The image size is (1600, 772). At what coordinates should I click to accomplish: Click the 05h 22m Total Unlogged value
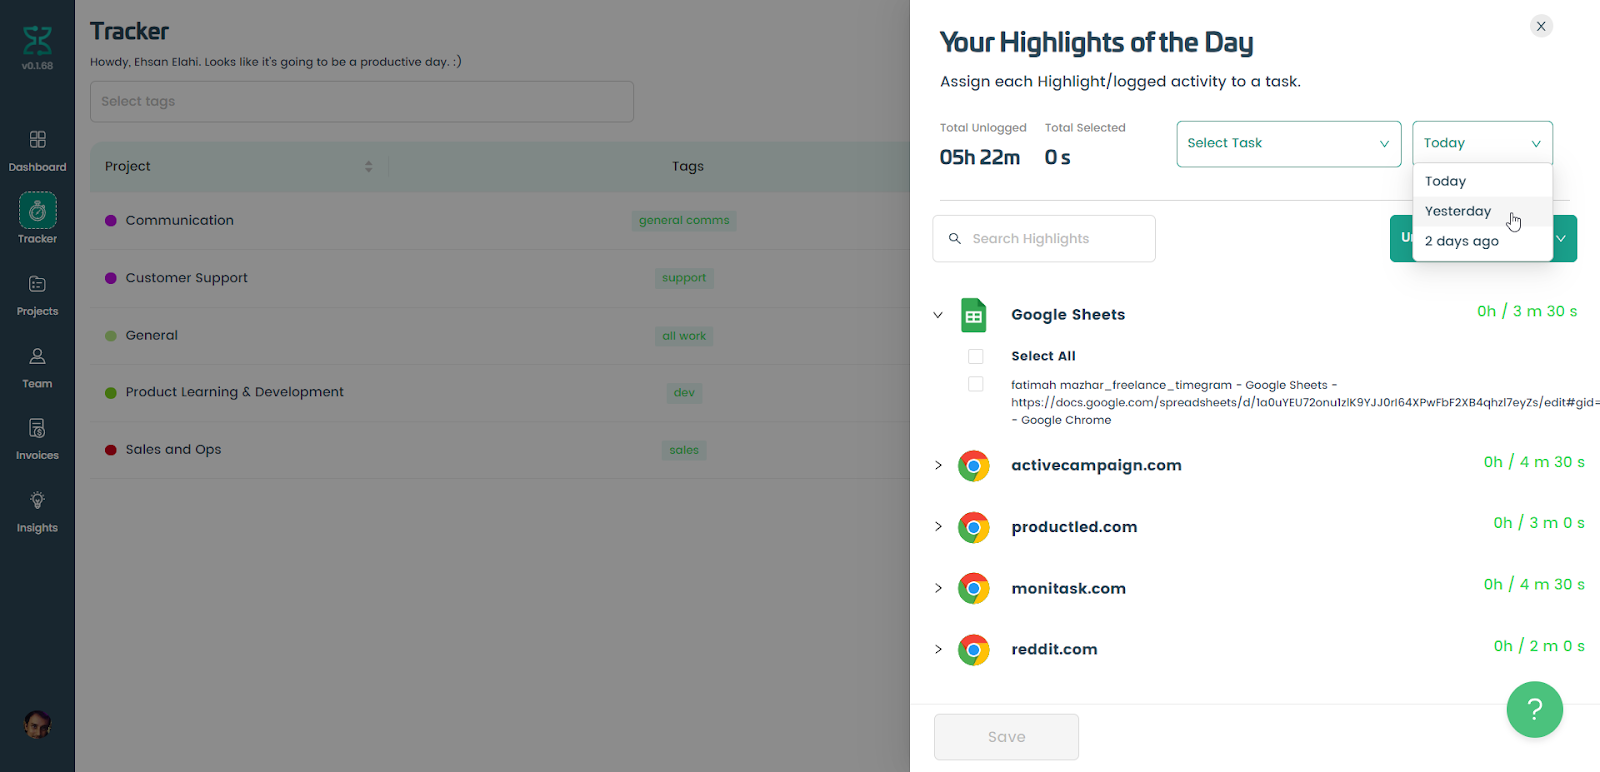pyautogui.click(x=980, y=157)
